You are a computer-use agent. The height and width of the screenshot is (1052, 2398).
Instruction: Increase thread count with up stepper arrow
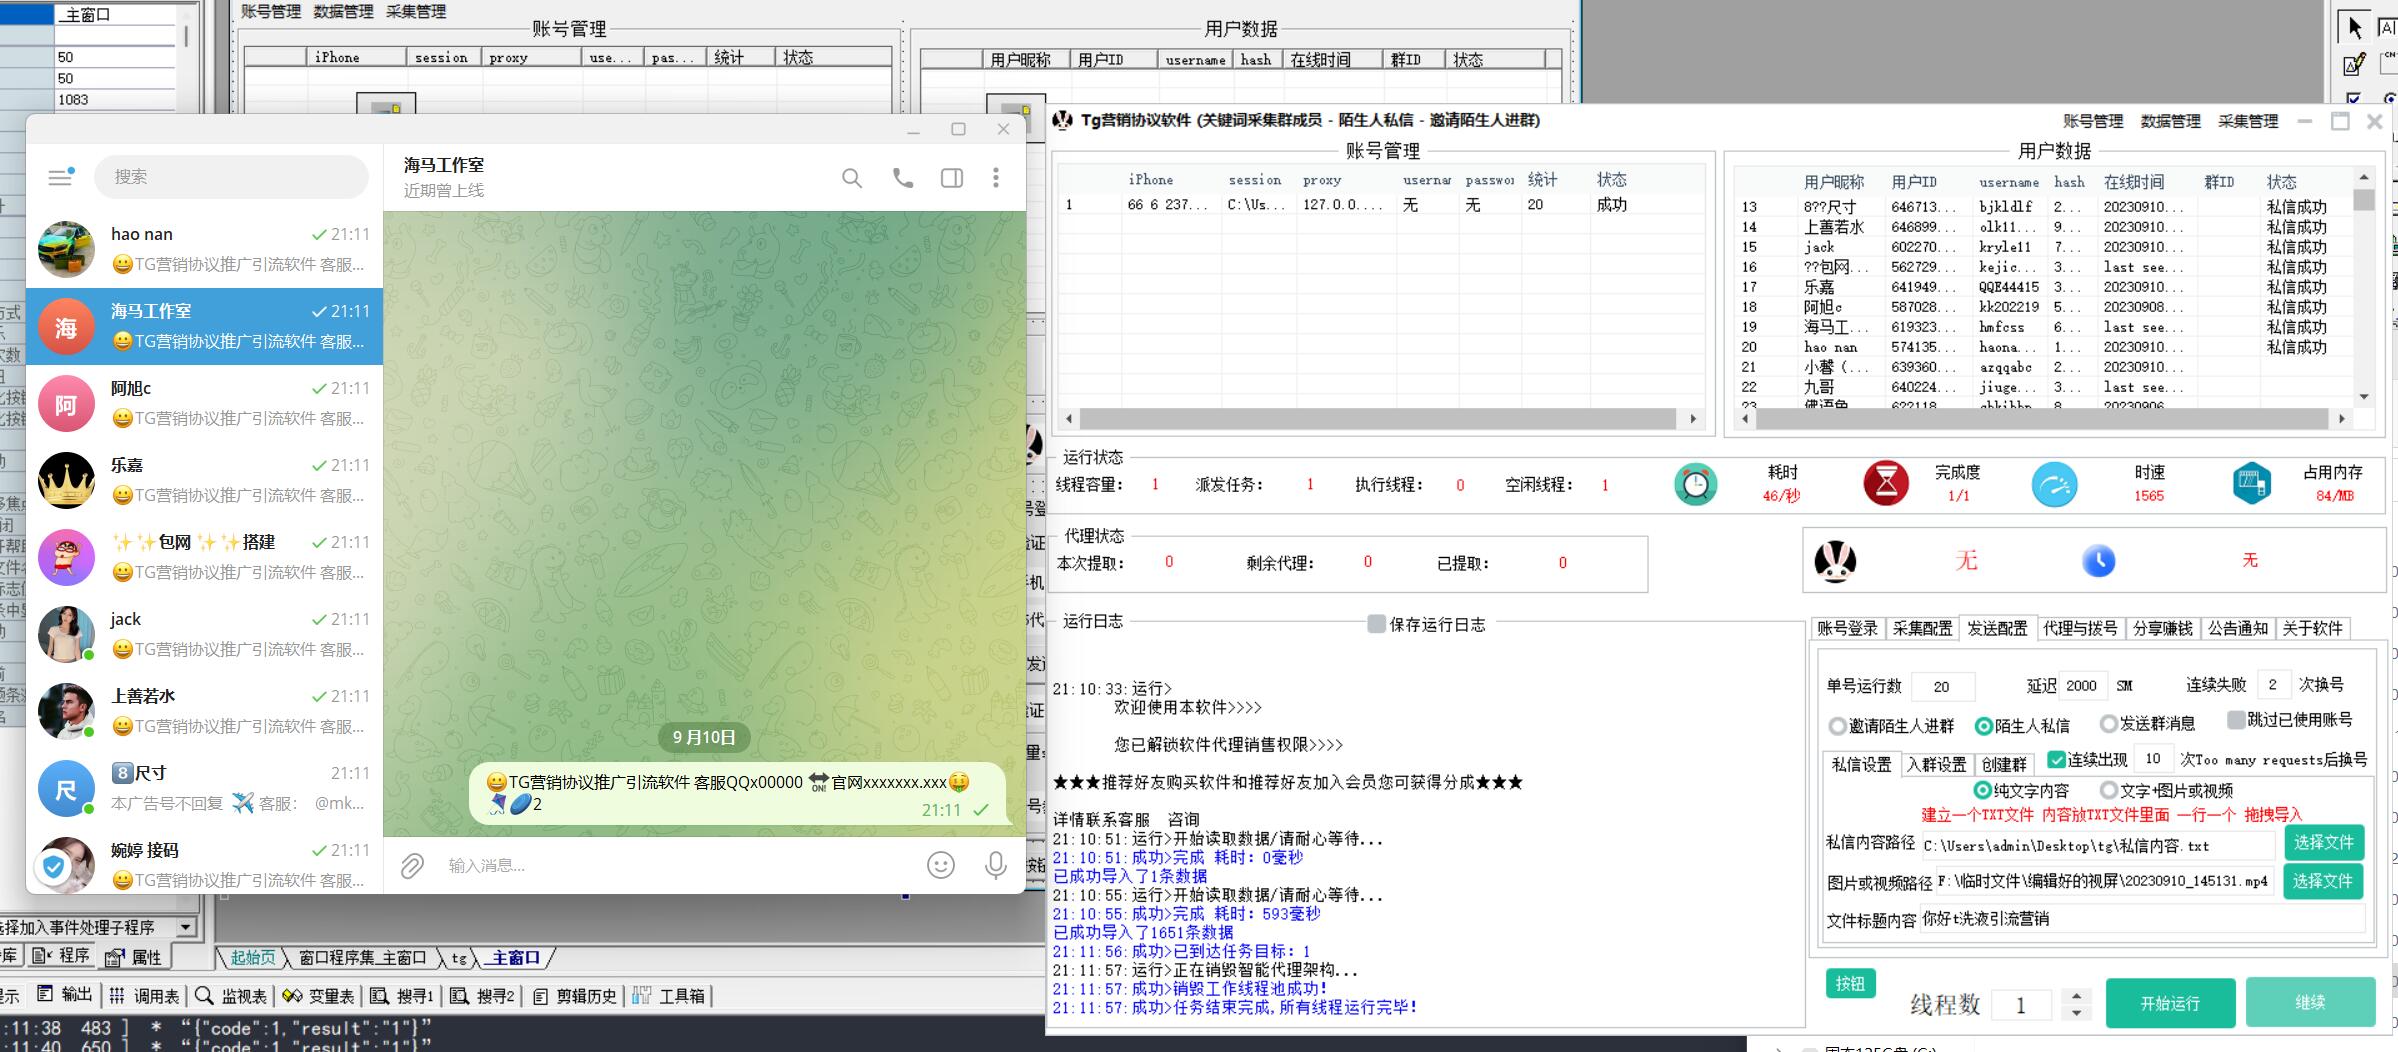pyautogui.click(x=2077, y=996)
